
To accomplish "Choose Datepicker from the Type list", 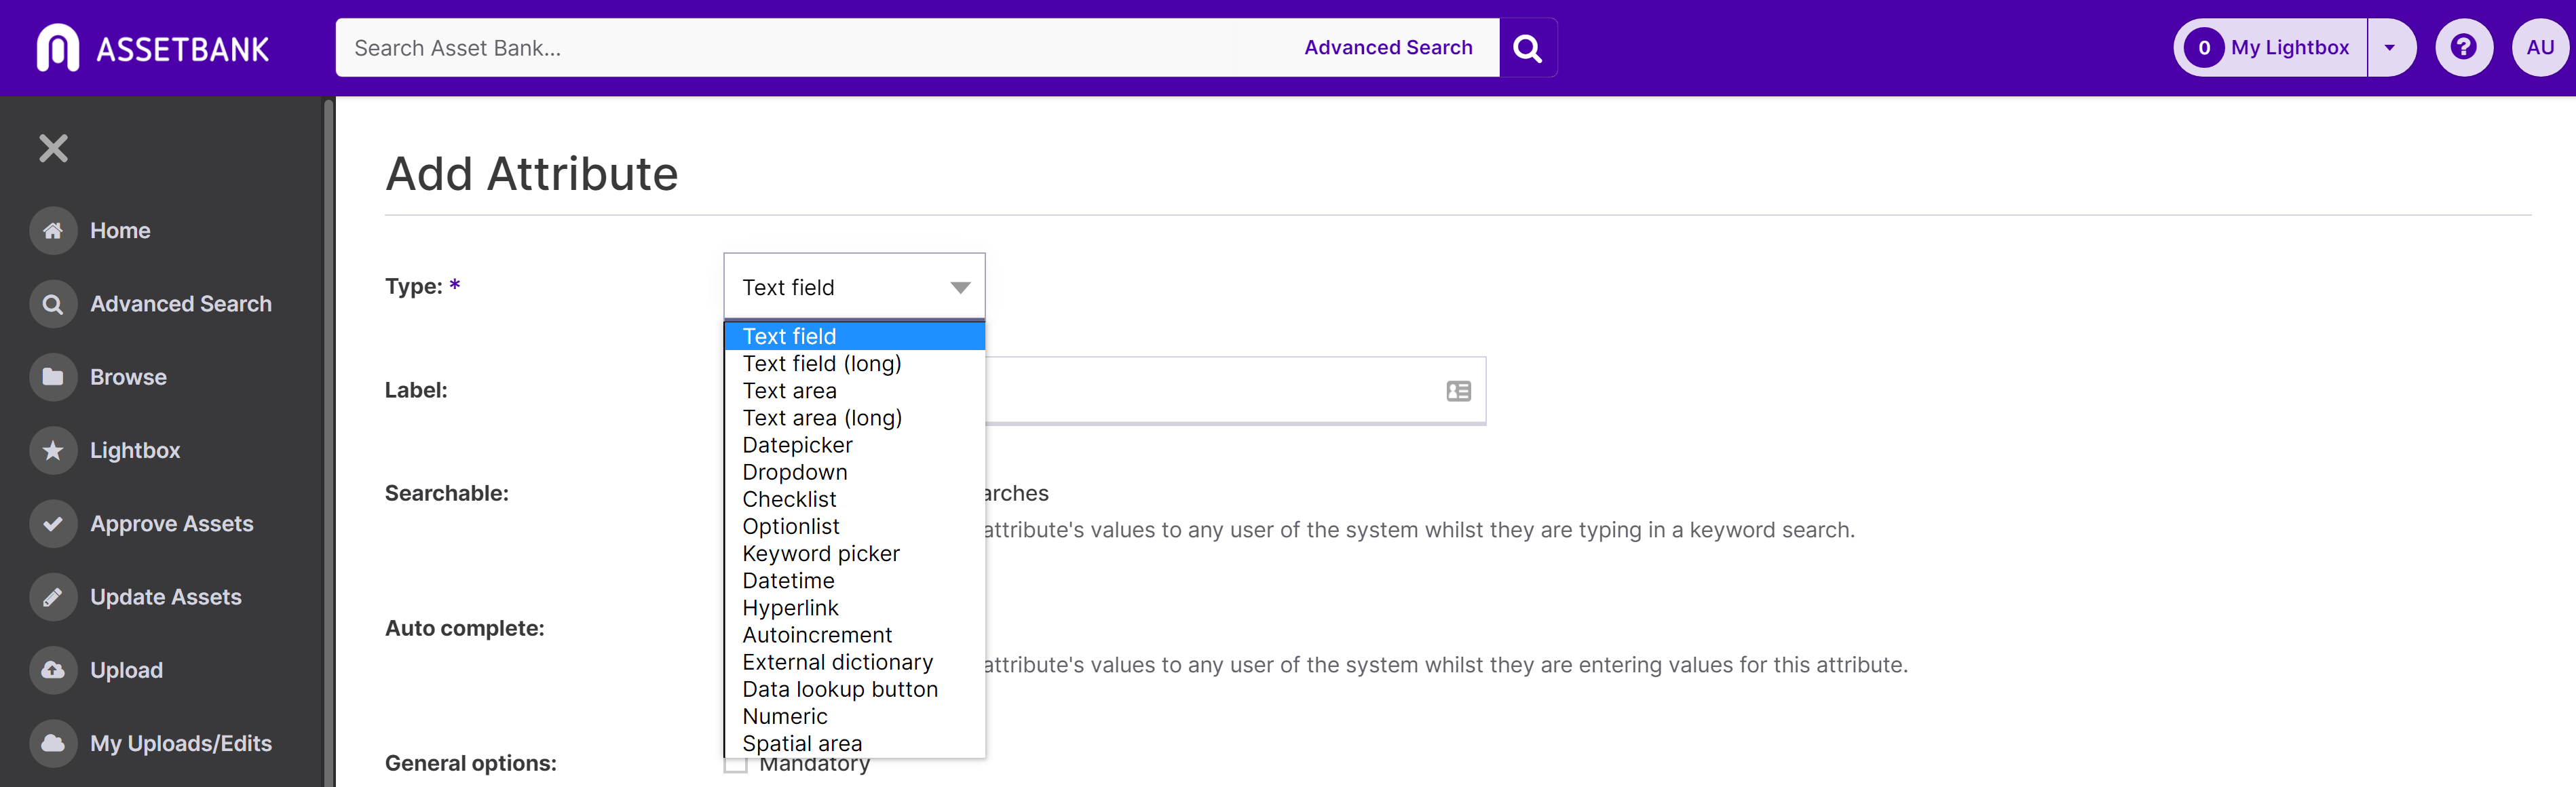I will [797, 445].
